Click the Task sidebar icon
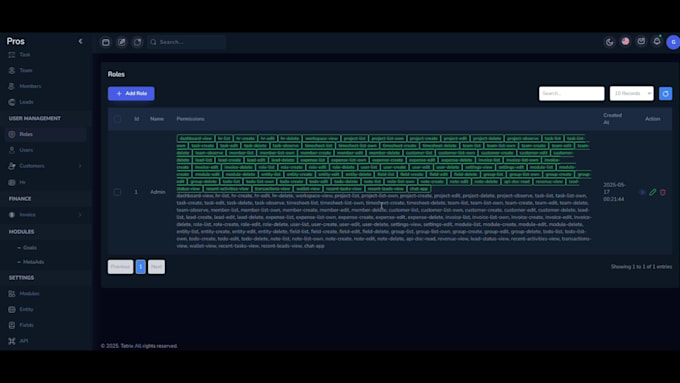 point(12,55)
